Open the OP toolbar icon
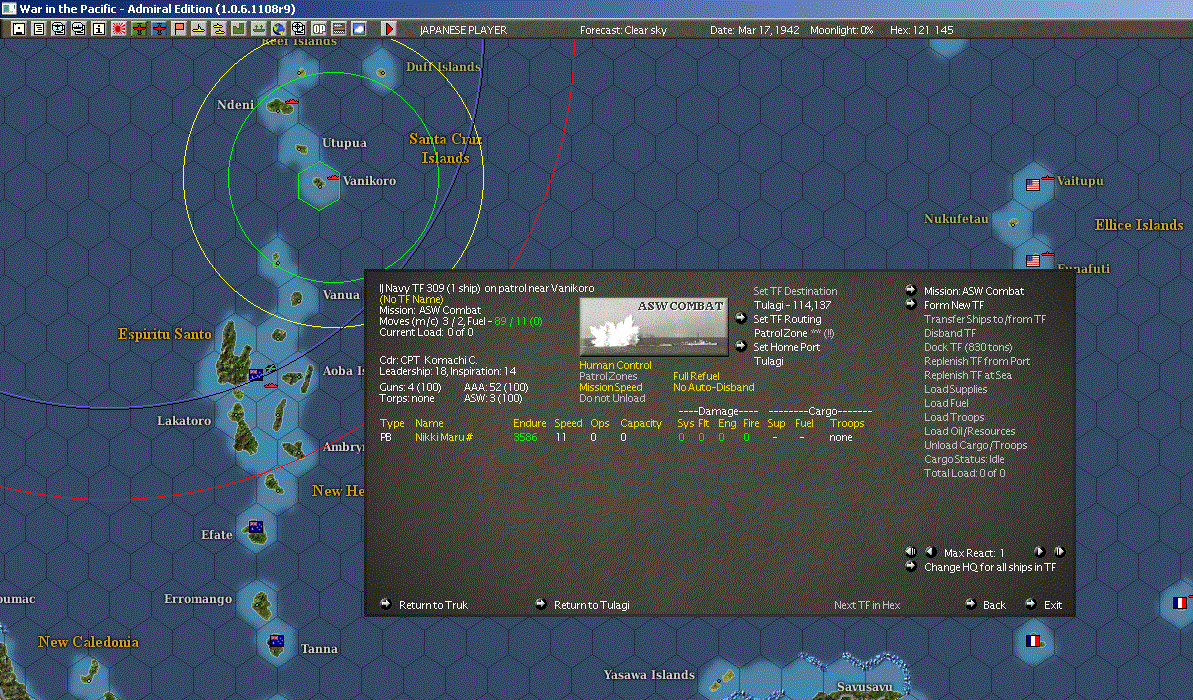Screen dimensions: 1193x700 click(x=319, y=29)
